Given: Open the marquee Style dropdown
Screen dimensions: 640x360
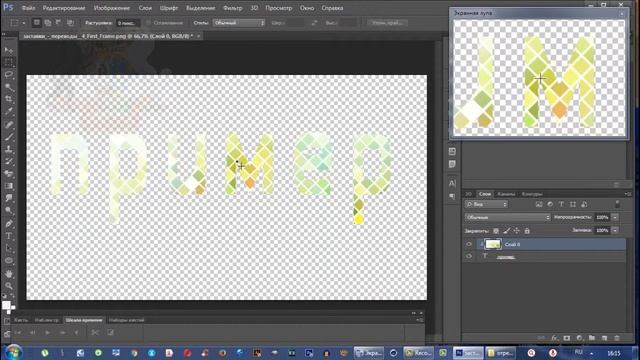Looking at the screenshot, I should (x=239, y=23).
